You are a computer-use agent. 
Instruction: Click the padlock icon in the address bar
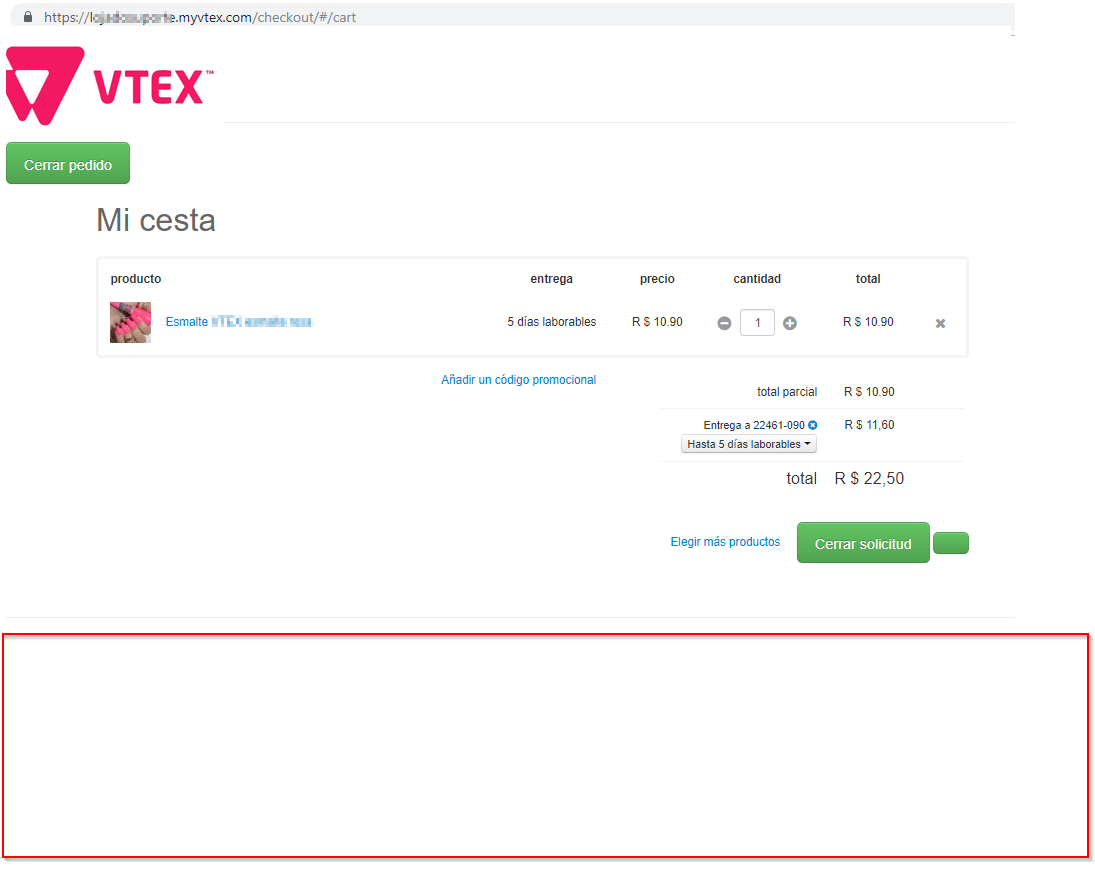pyautogui.click(x=27, y=16)
